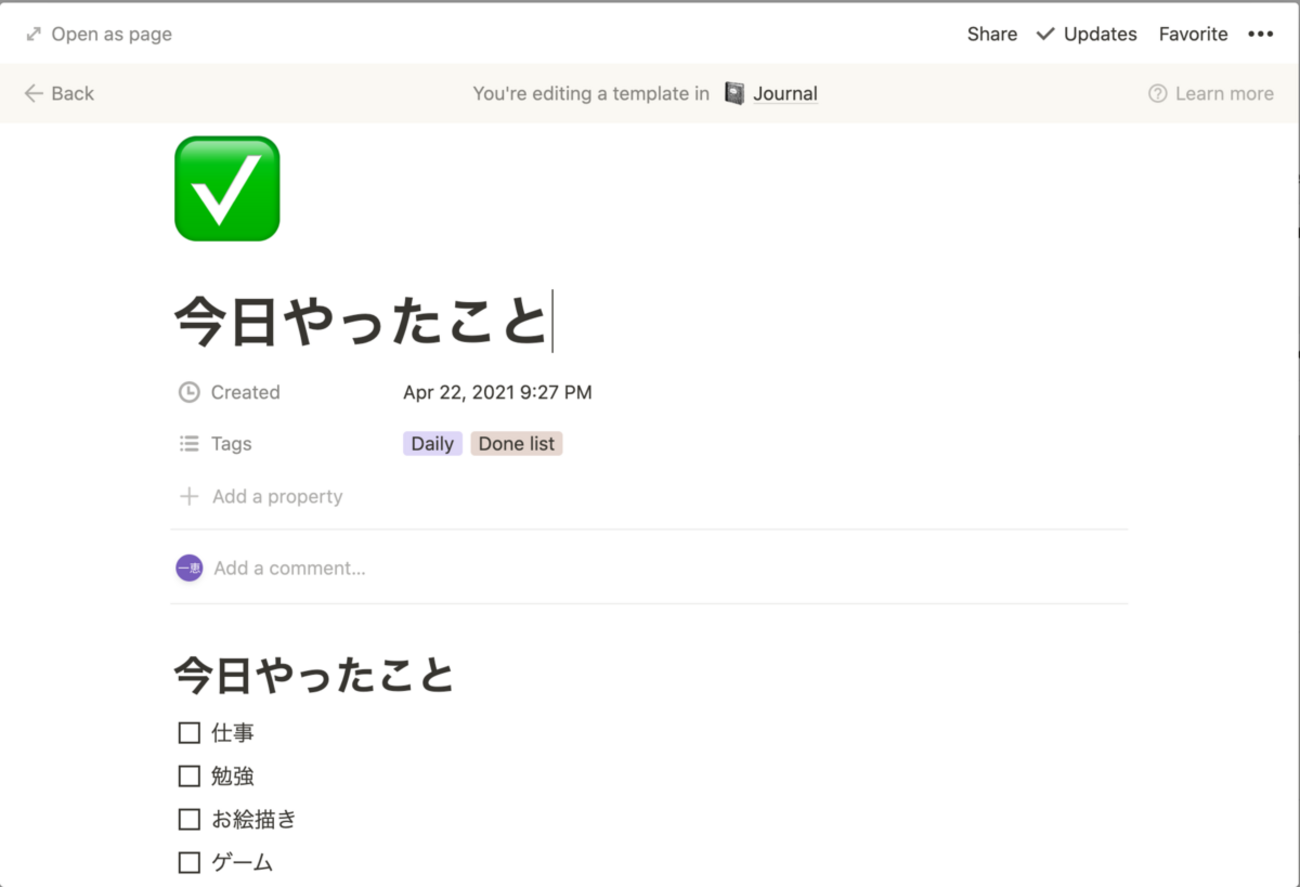Click the purple user avatar in comments

[x=189, y=568]
